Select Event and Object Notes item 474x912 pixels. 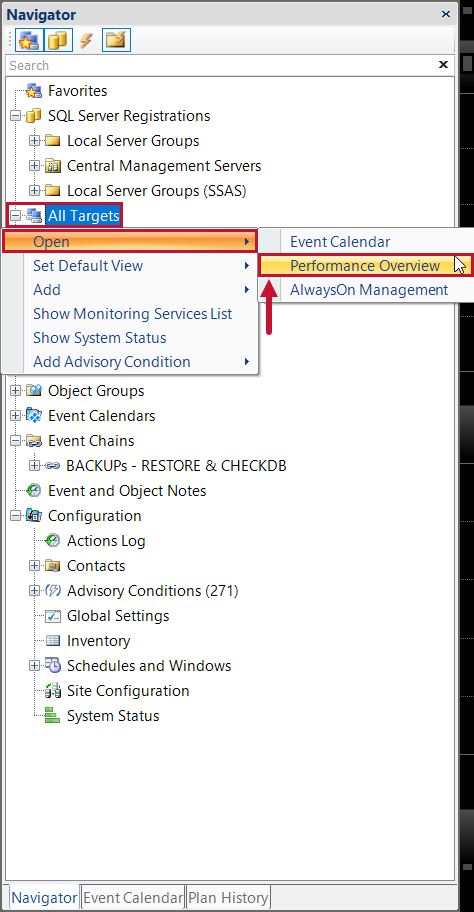pos(127,491)
